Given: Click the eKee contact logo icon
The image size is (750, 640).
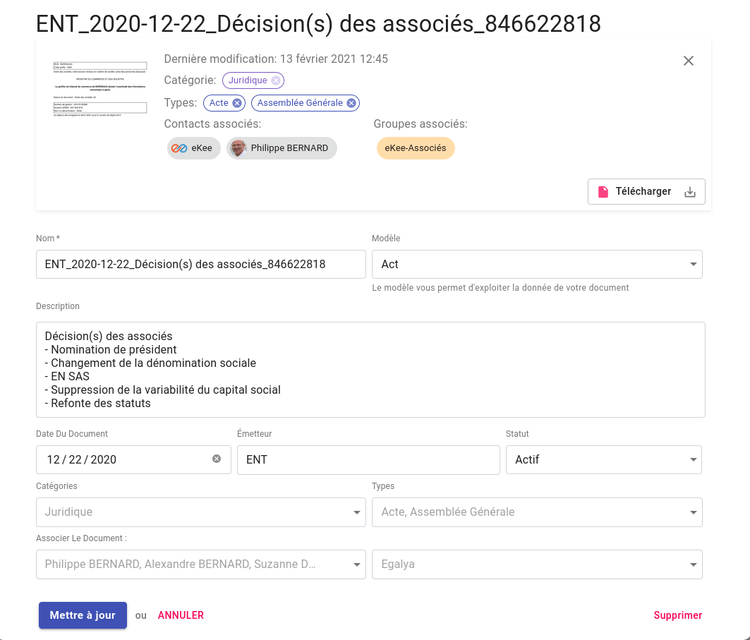Looking at the screenshot, I should coord(179,148).
